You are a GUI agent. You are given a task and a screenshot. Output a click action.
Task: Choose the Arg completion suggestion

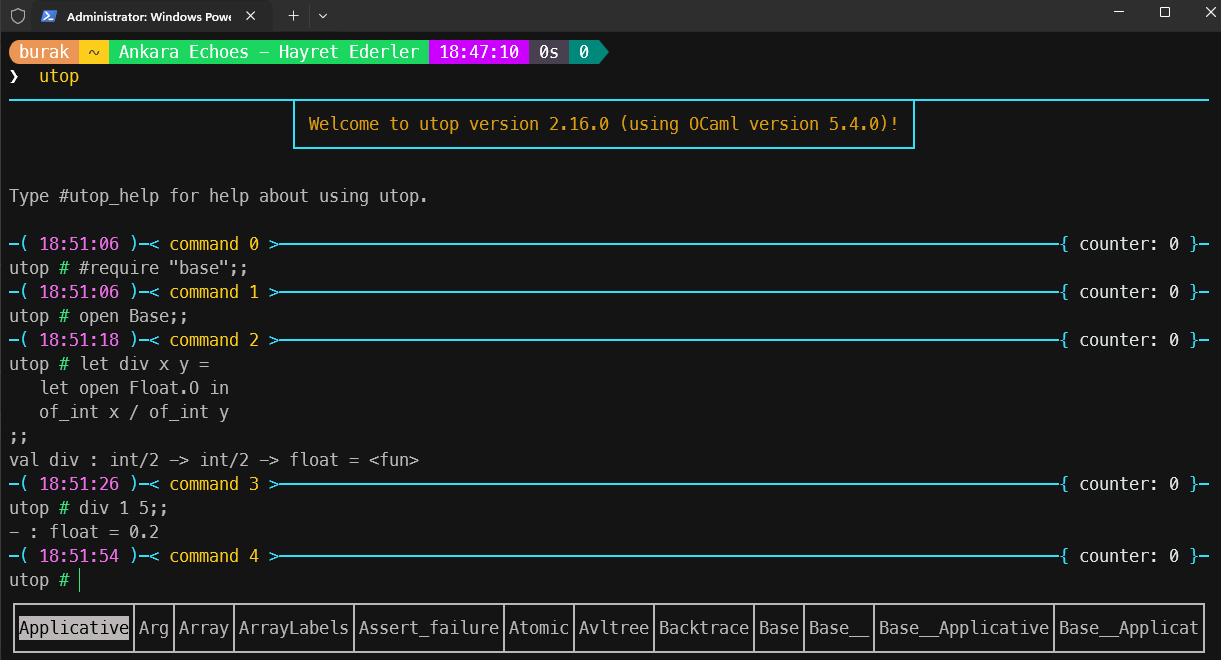[x=154, y=628]
